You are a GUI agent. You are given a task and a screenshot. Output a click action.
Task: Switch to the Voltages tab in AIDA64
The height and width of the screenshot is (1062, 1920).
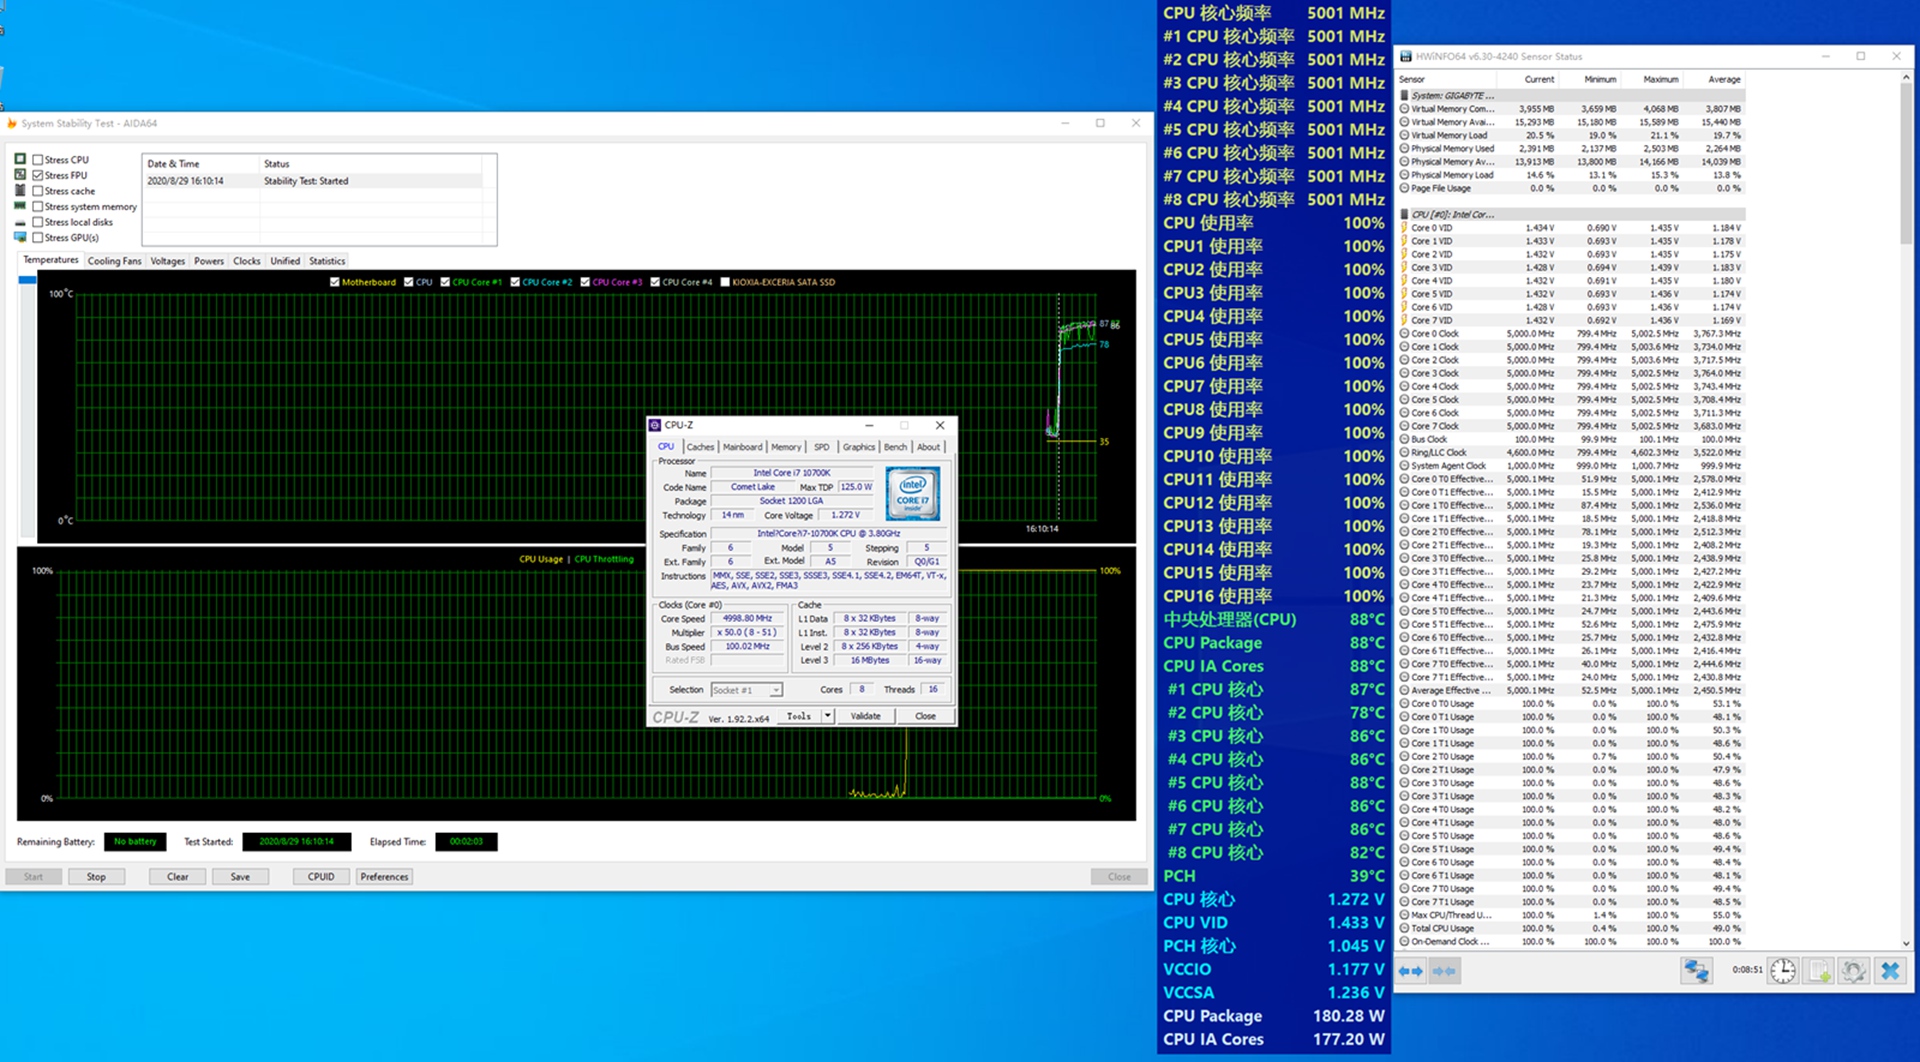167,261
